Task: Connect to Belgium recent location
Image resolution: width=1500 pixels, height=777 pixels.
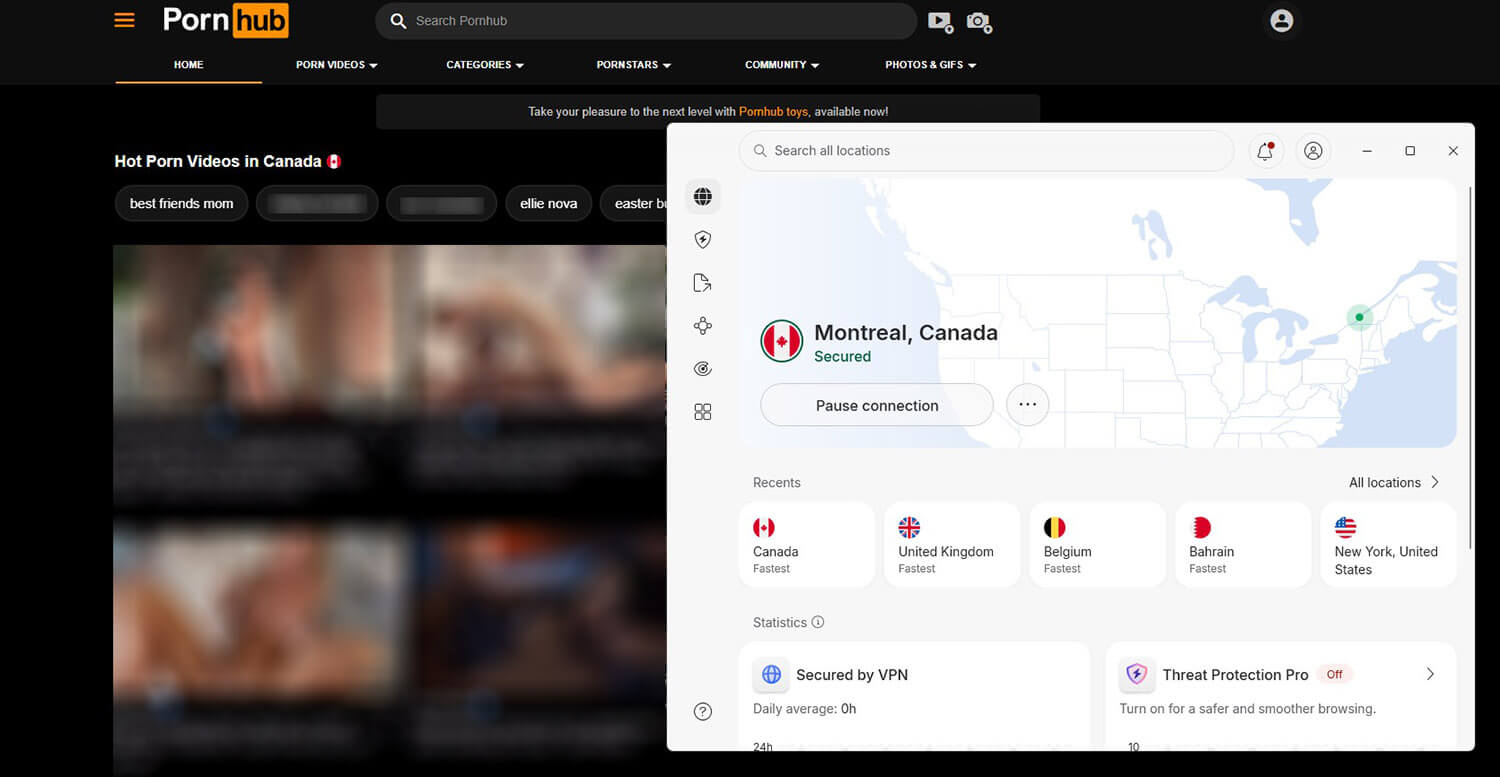Action: [x=1098, y=545]
